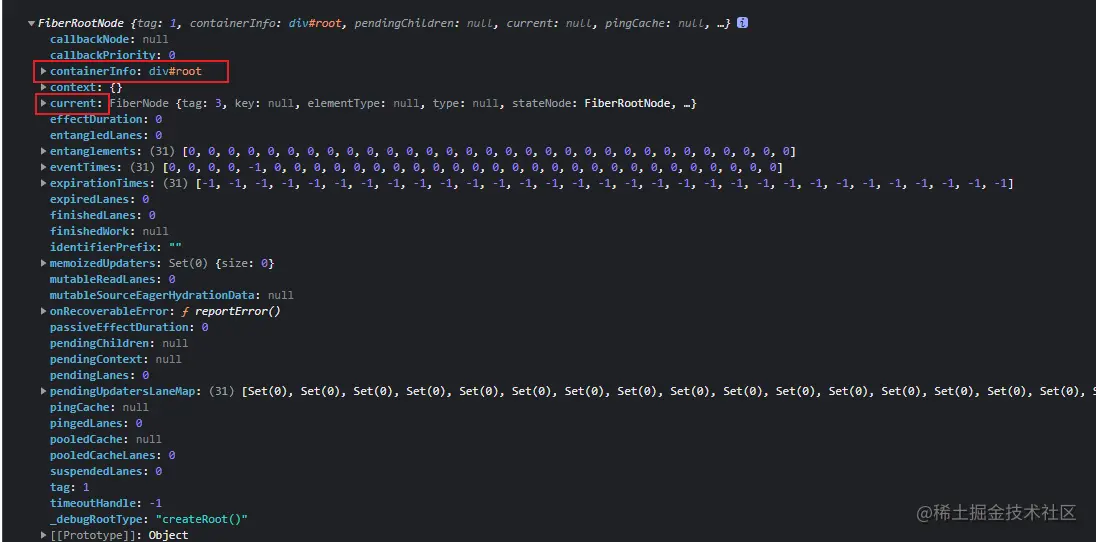Image resolution: width=1096 pixels, height=542 pixels.
Task: Click the FiberNode summary of current
Action: [403, 104]
